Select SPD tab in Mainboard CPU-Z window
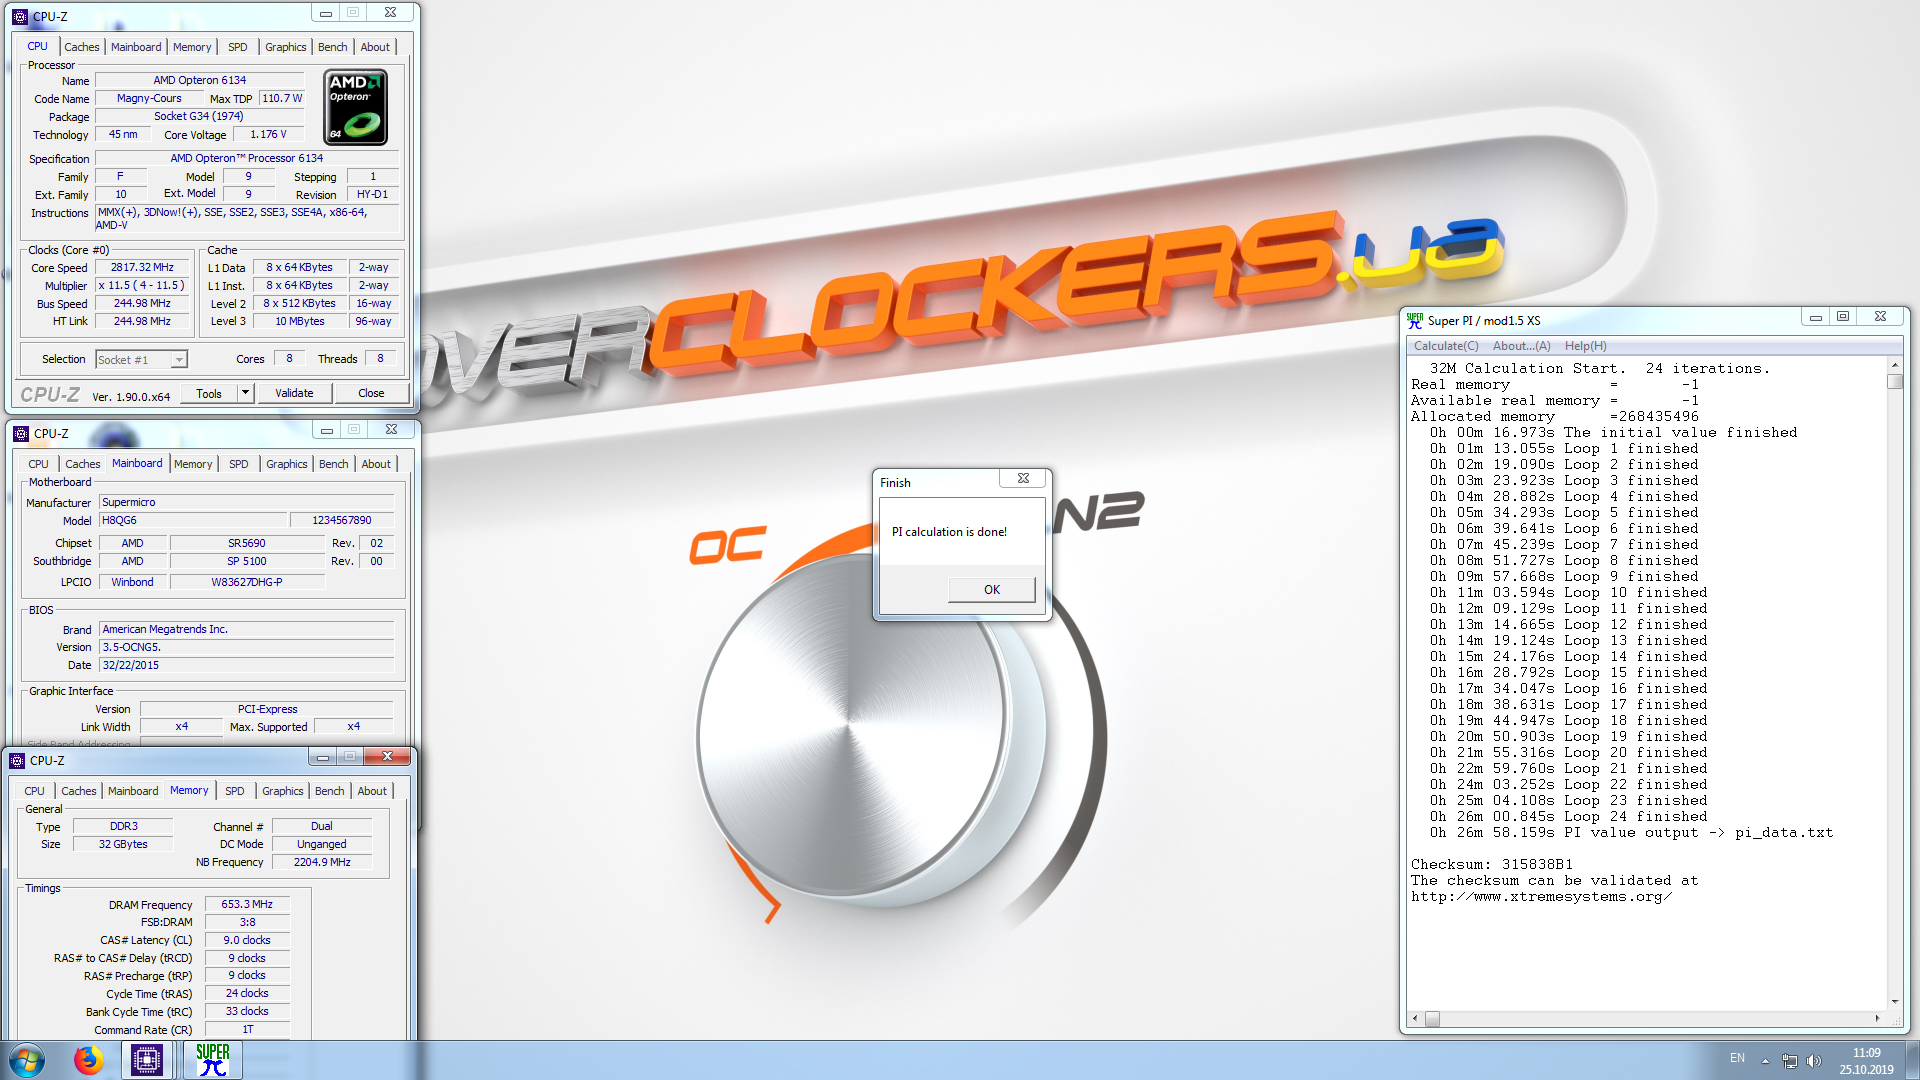 coord(238,464)
